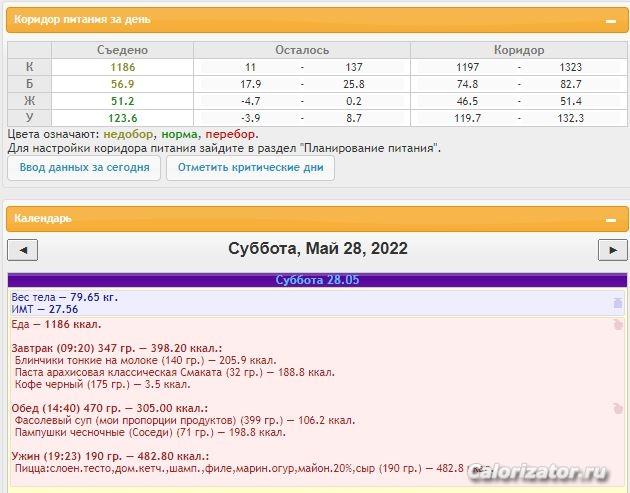The width and height of the screenshot is (630, 493).
Task: Click 'Паста арахисовая классическая Смаката' entry
Action: pos(175,372)
